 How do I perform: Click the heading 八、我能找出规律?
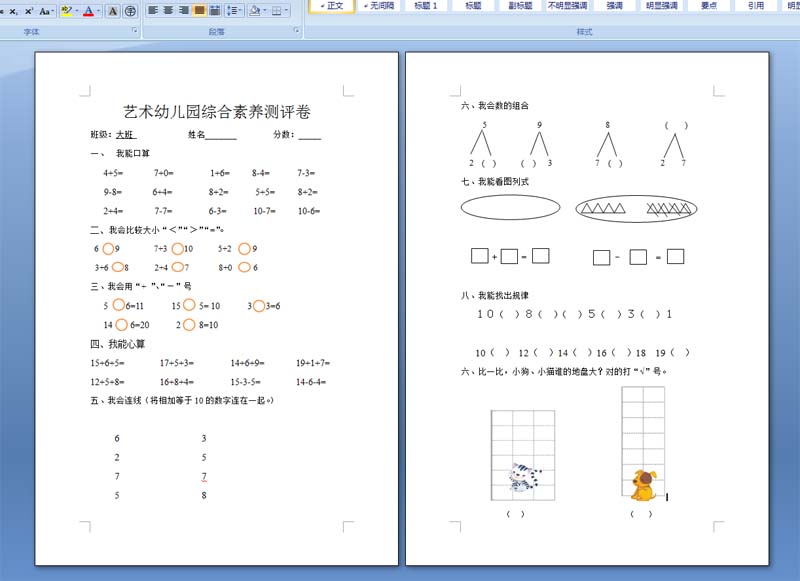pos(495,295)
